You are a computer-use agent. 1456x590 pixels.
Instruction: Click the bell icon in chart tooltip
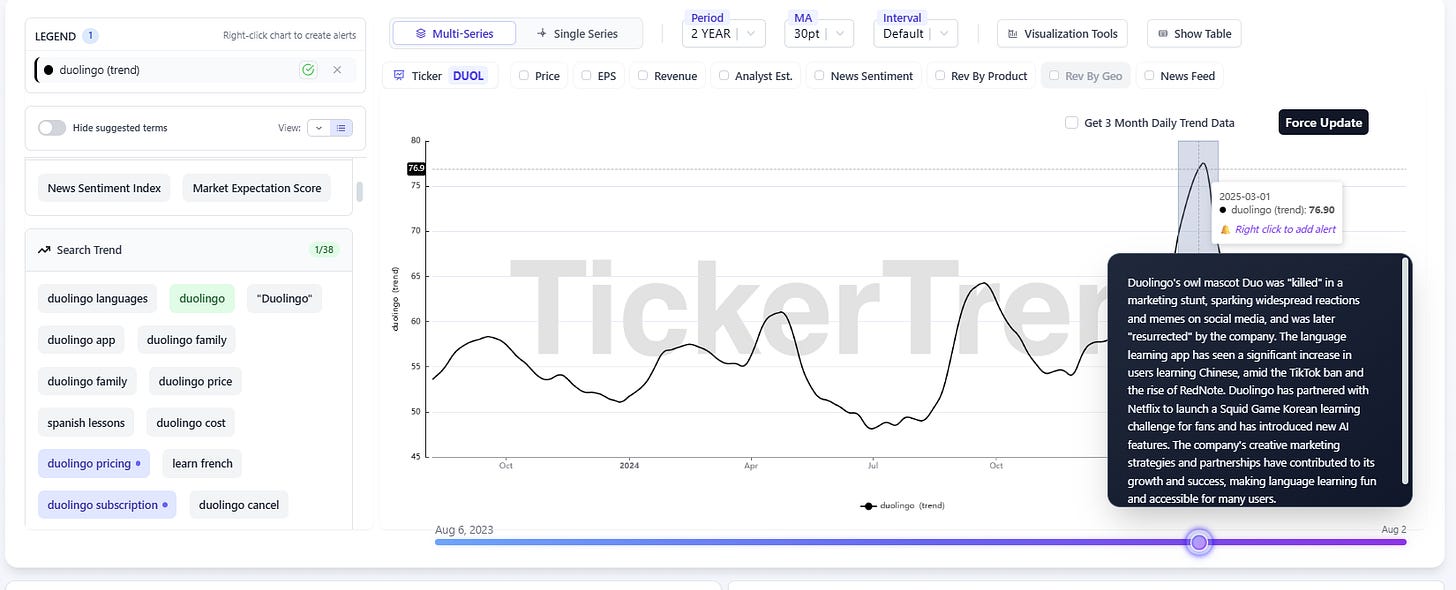pyautogui.click(x=1225, y=229)
